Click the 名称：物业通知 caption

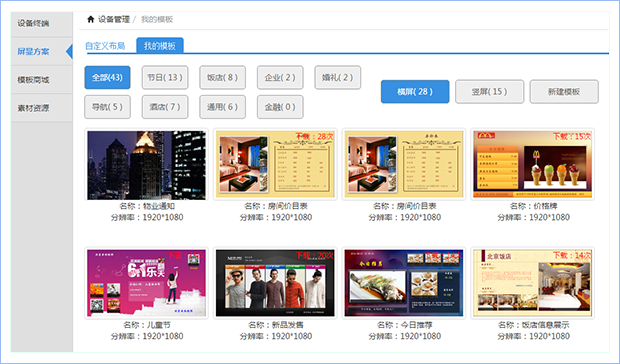(x=147, y=206)
